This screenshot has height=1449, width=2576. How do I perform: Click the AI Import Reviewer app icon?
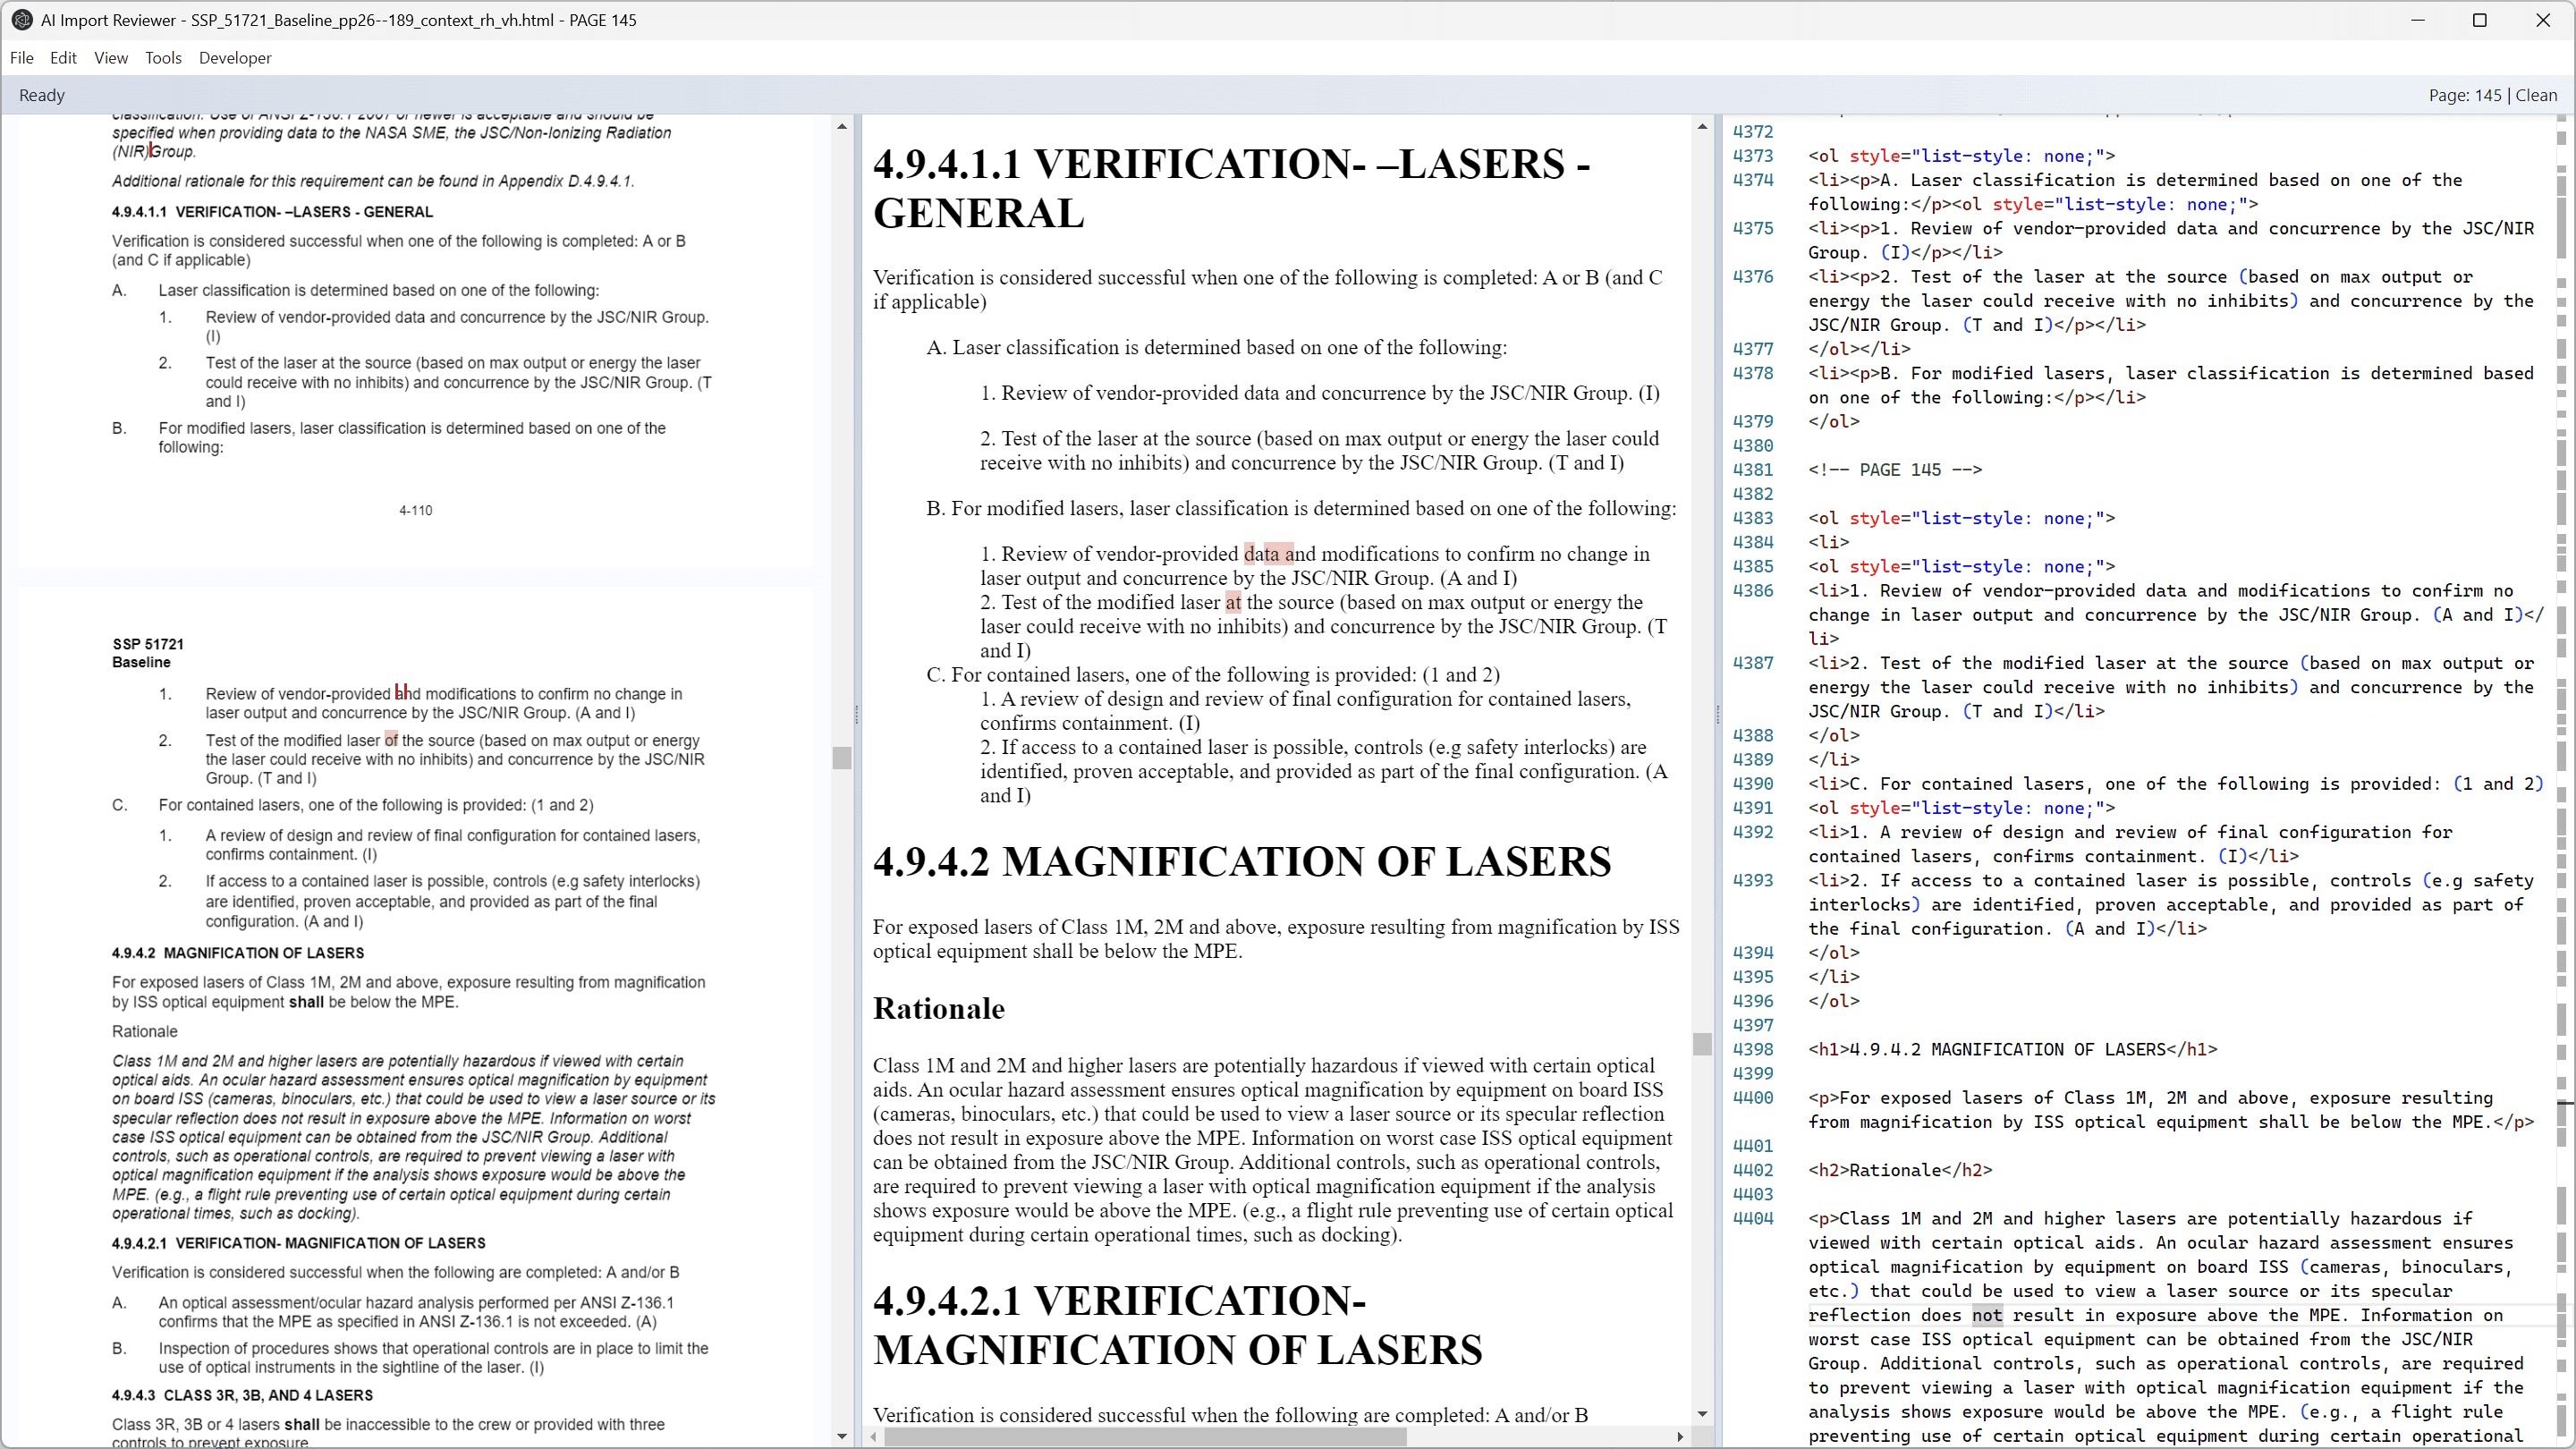[21, 20]
